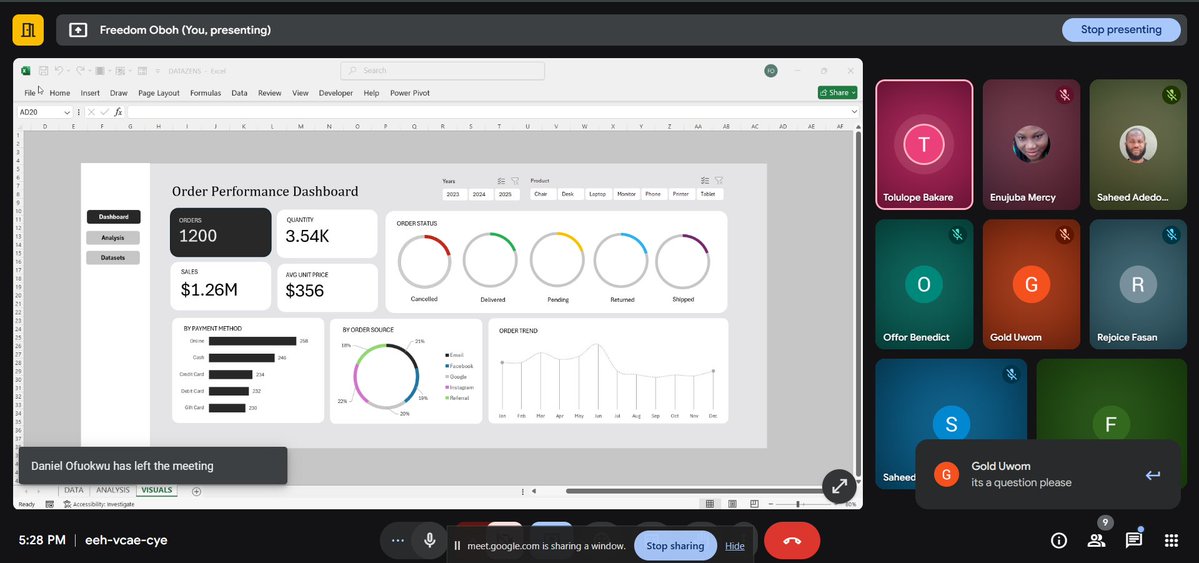
Task: Open the meeting details info icon
Action: (x=1059, y=540)
